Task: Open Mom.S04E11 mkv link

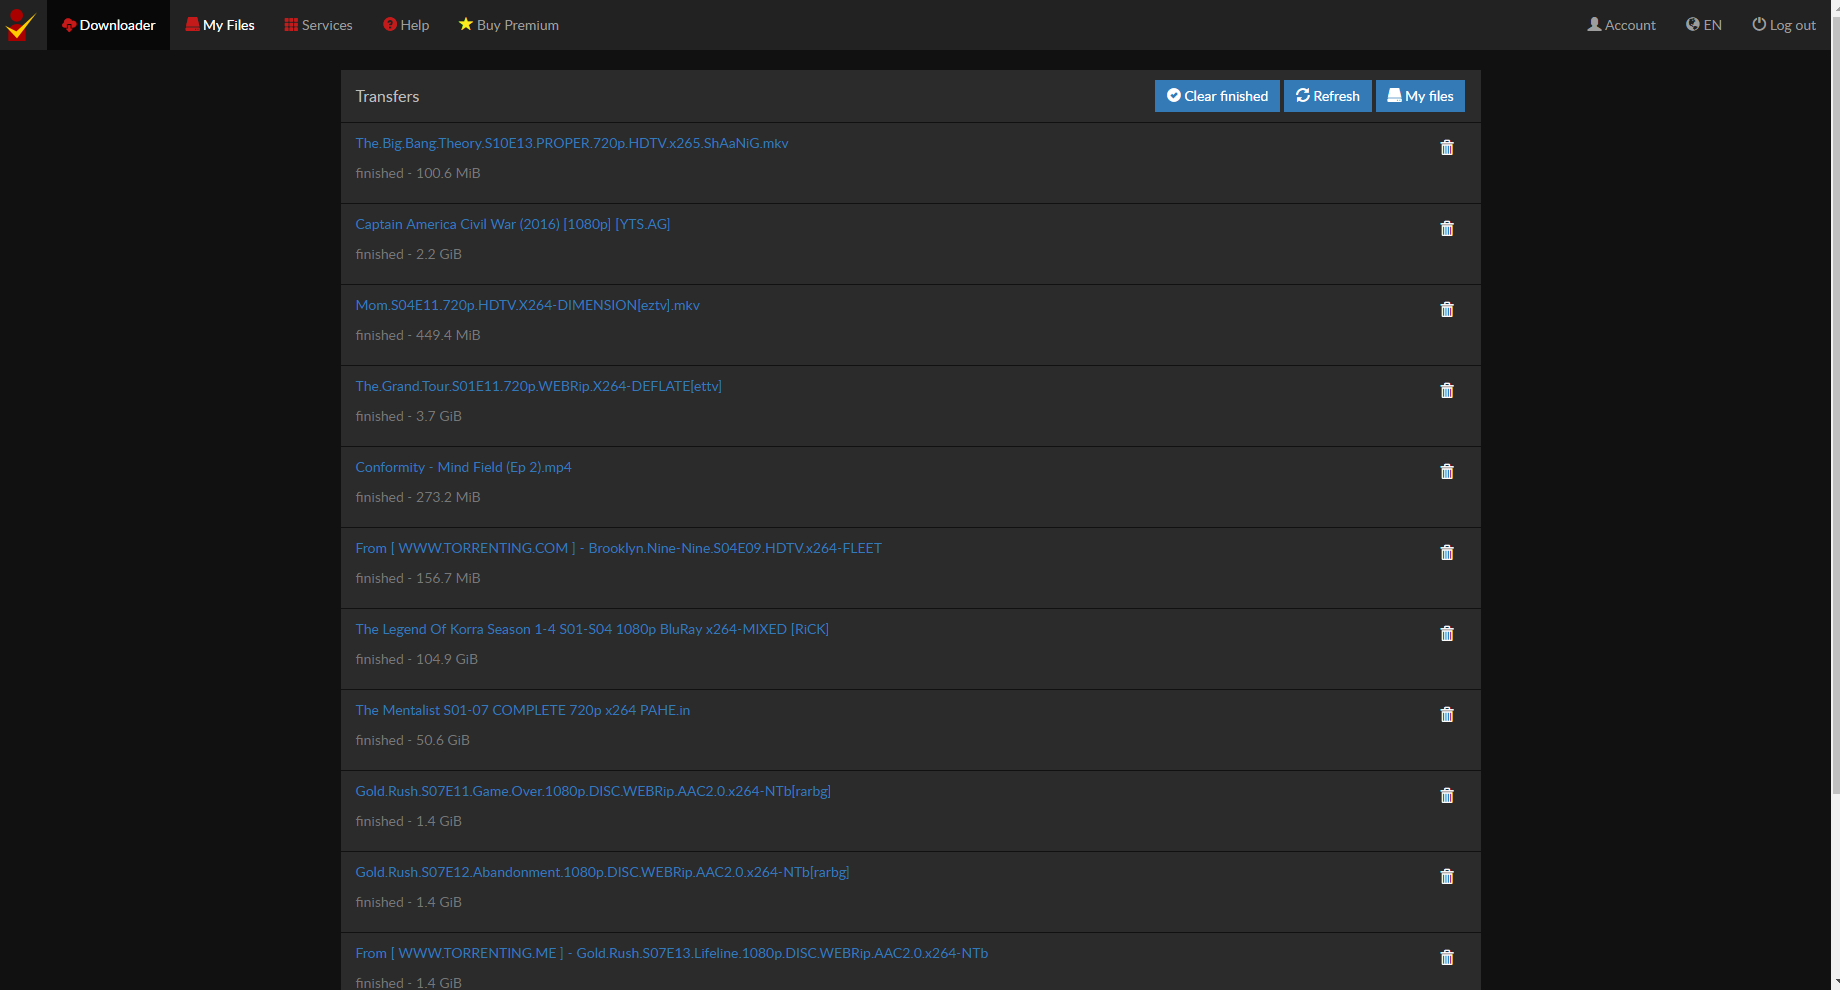Action: [x=528, y=305]
